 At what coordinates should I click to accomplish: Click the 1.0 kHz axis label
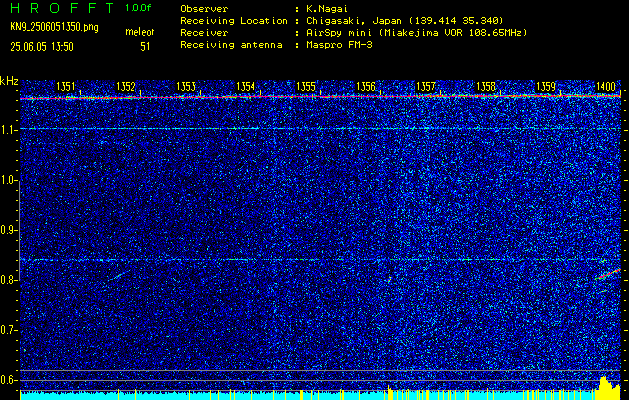point(8,180)
